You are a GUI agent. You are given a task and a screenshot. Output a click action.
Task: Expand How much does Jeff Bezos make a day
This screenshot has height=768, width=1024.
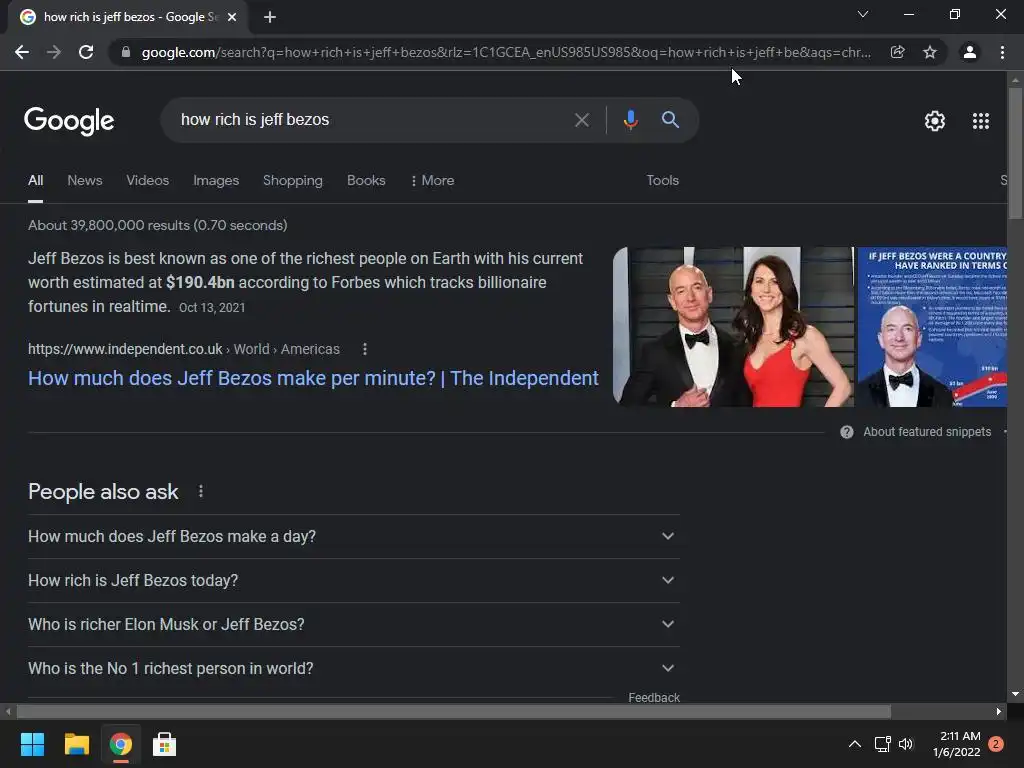353,536
